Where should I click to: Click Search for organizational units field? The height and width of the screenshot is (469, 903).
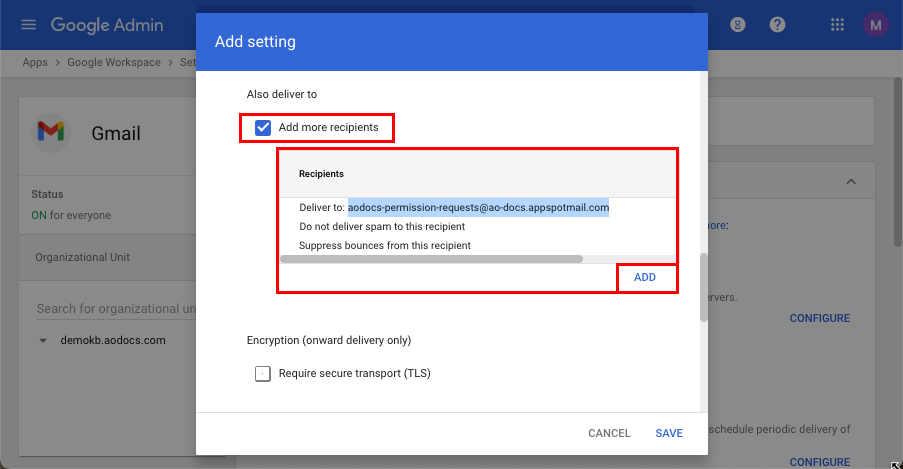click(x=116, y=309)
